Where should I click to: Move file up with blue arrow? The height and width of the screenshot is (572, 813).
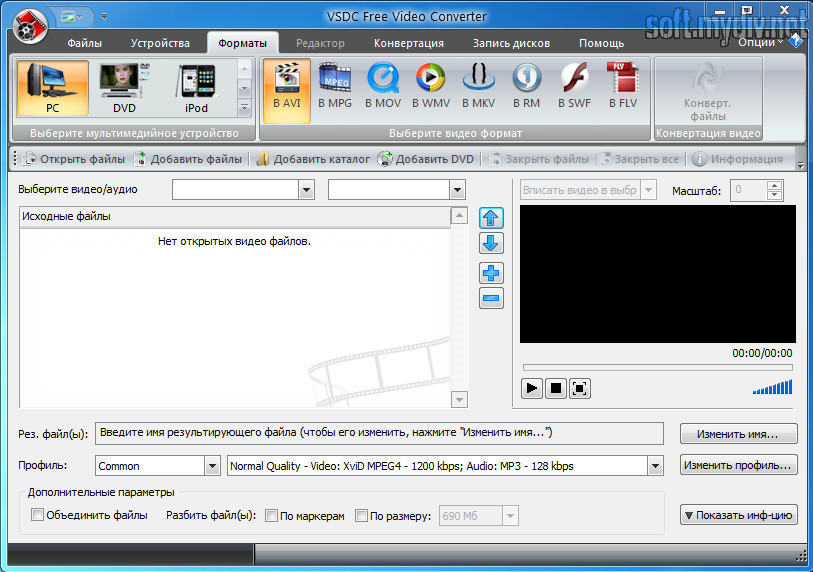(490, 218)
